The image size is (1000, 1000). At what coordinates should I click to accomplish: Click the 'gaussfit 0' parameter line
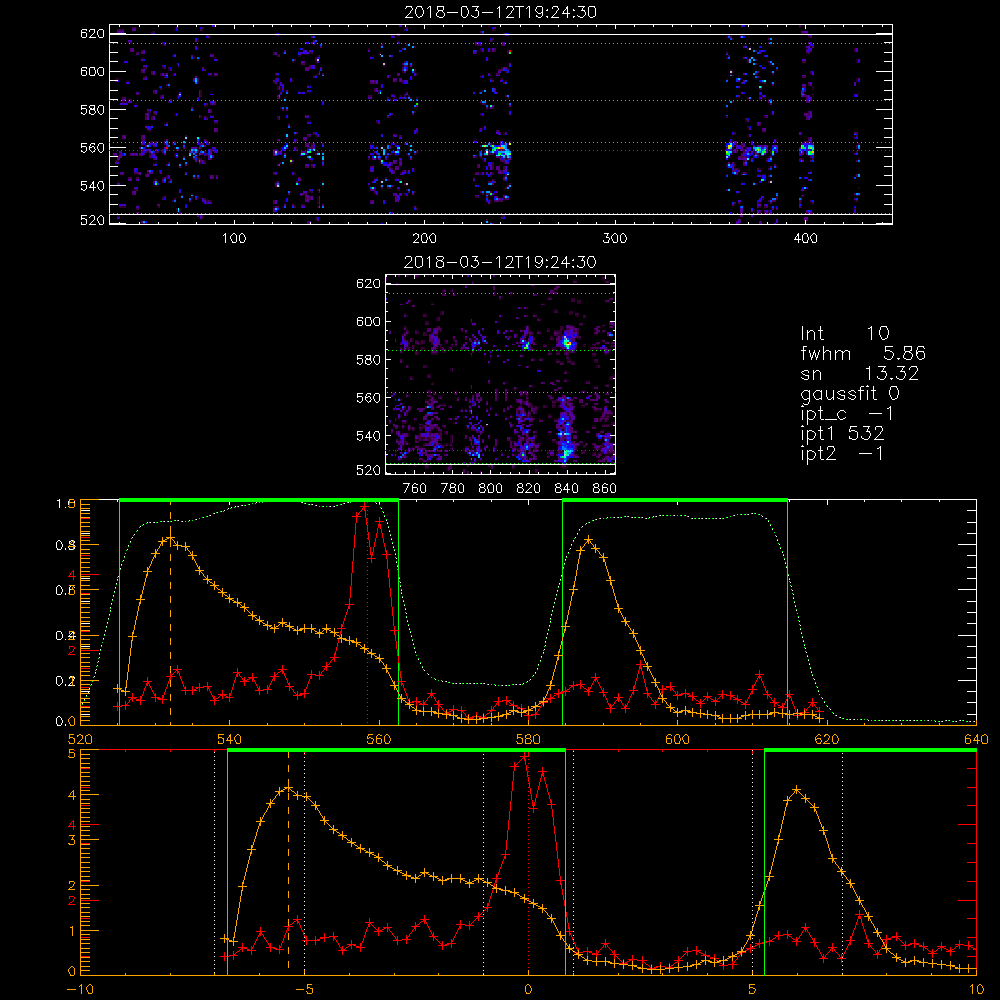click(x=850, y=393)
